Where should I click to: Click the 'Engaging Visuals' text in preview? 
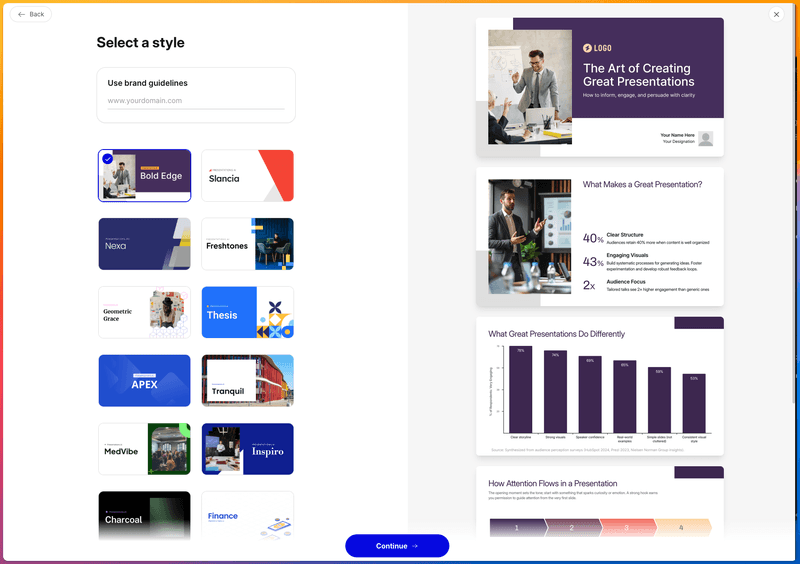coord(627,255)
